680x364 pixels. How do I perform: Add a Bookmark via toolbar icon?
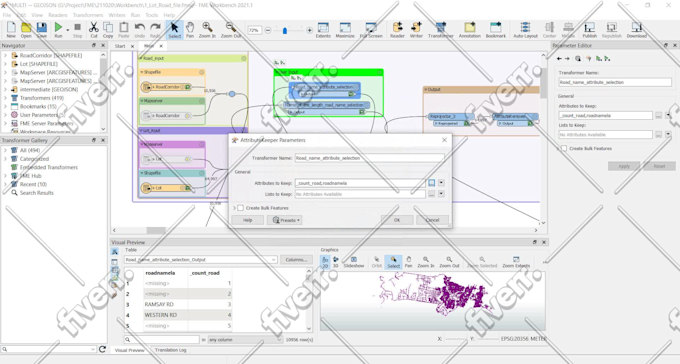pyautogui.click(x=496, y=30)
